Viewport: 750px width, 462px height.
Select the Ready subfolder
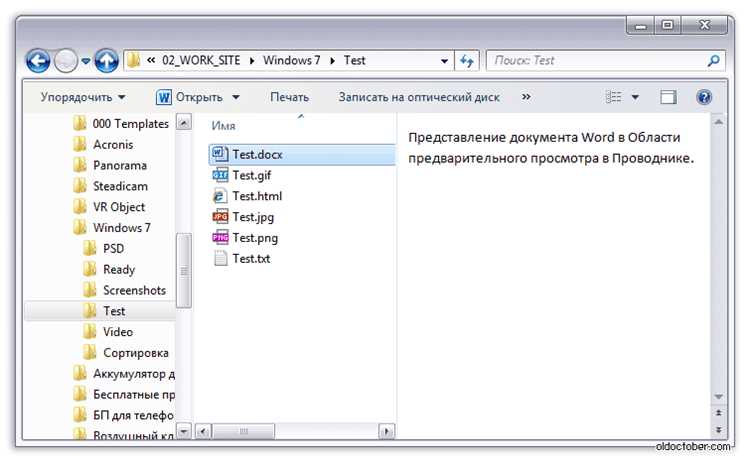(x=110, y=269)
